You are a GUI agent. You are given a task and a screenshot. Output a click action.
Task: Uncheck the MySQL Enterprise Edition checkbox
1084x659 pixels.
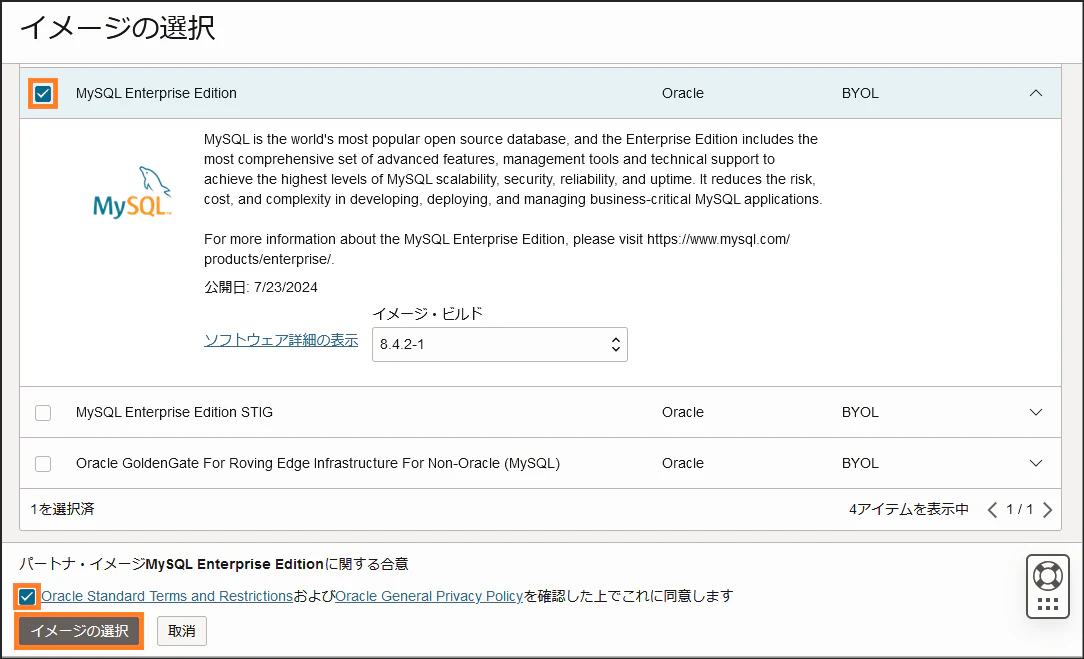click(x=43, y=93)
